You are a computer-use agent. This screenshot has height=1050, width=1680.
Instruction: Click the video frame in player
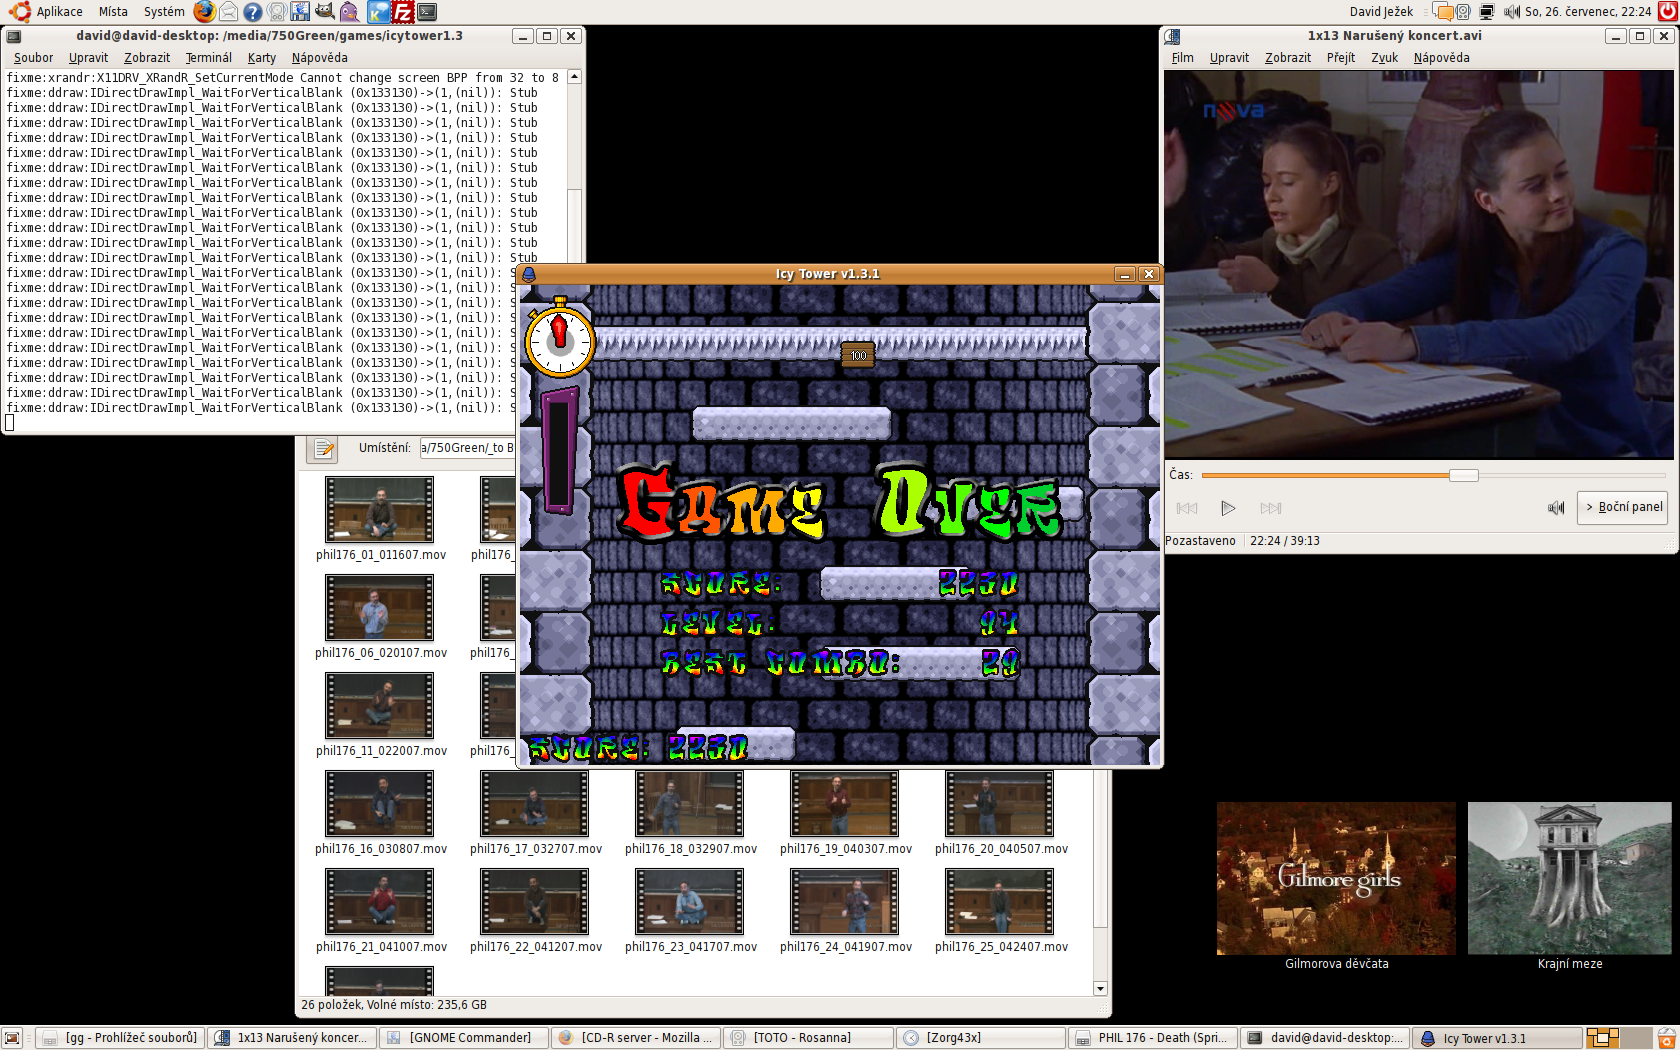tap(1419, 264)
